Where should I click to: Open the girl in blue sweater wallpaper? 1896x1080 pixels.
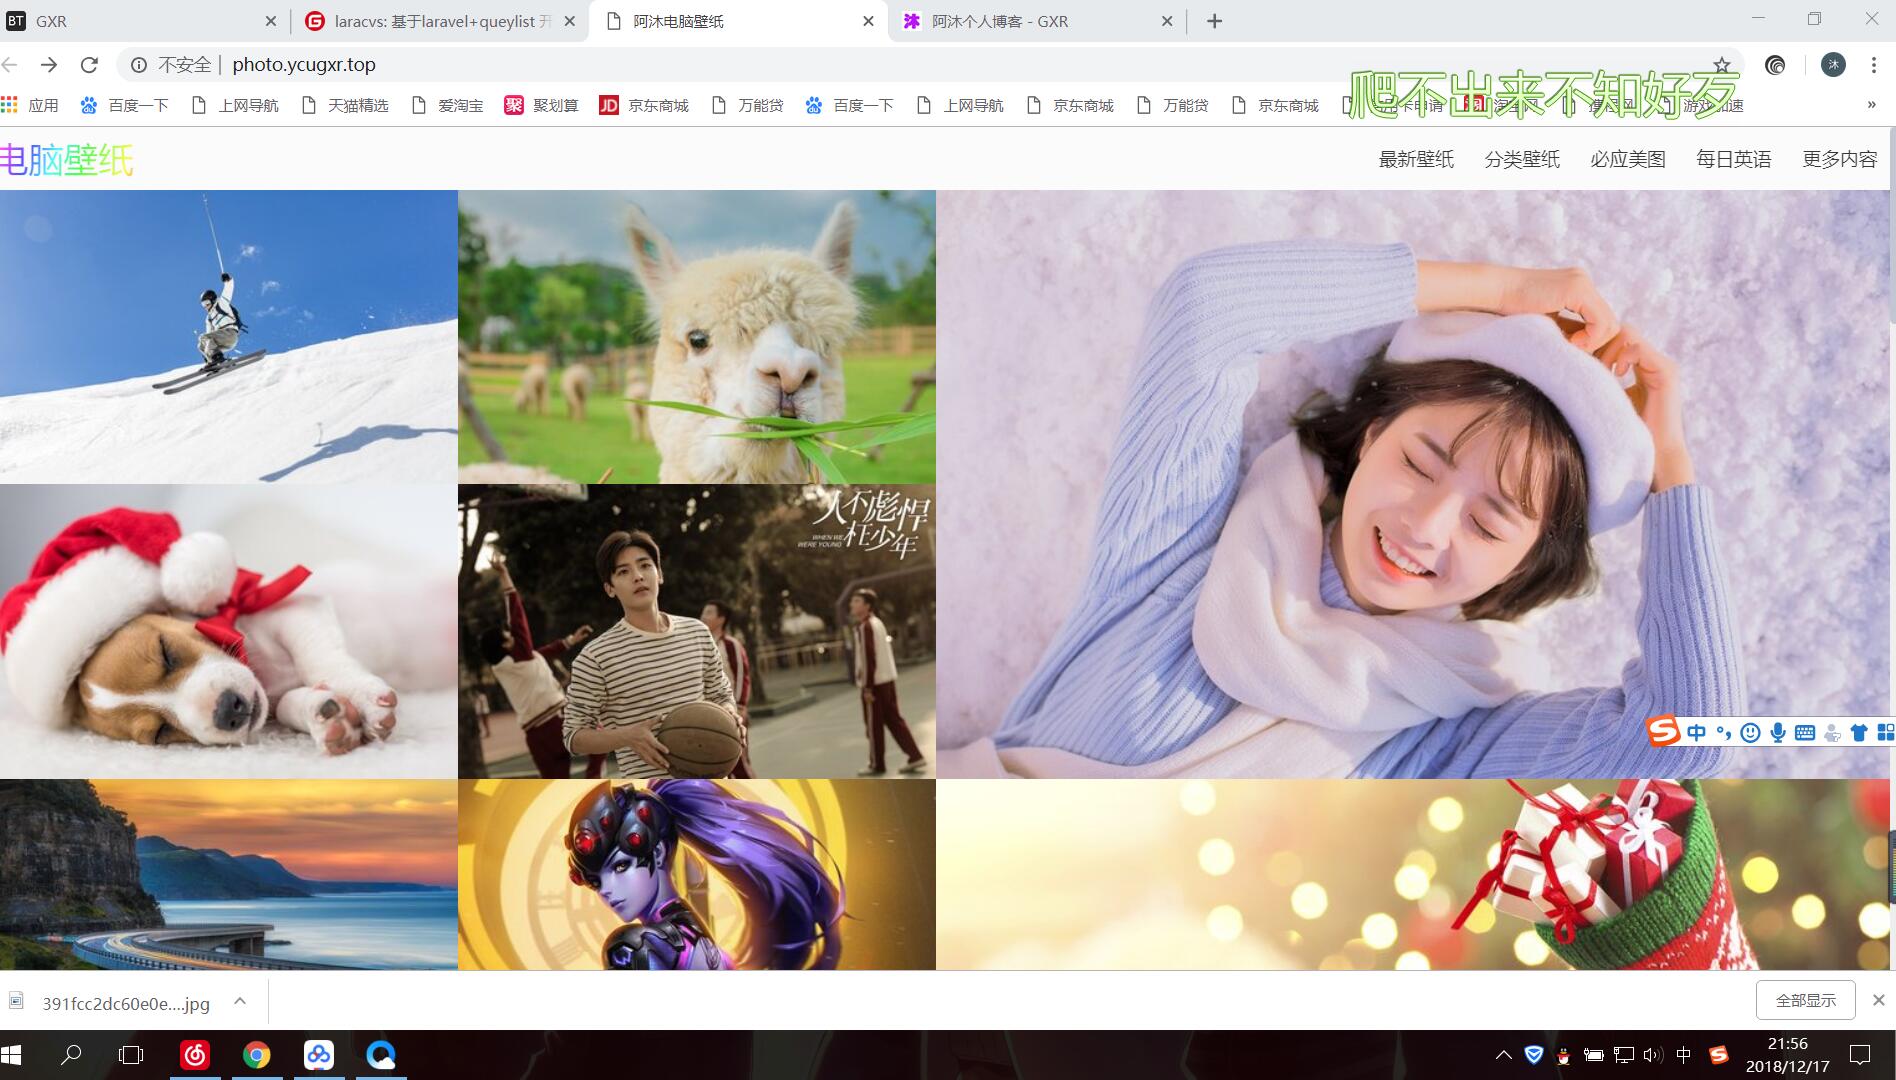(1412, 484)
